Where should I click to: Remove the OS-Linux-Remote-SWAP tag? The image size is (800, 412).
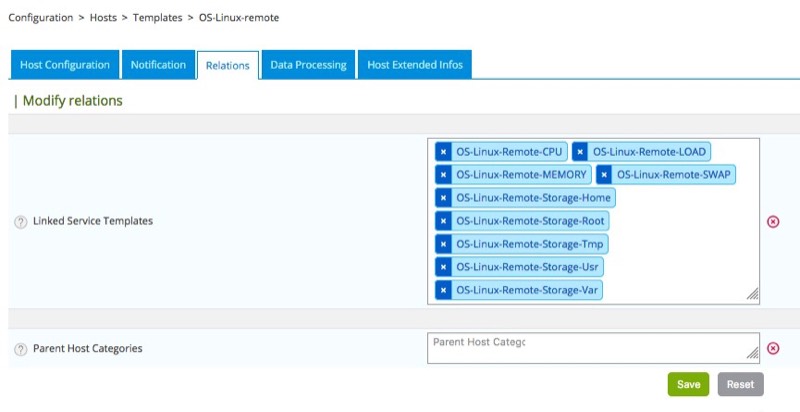[604, 175]
